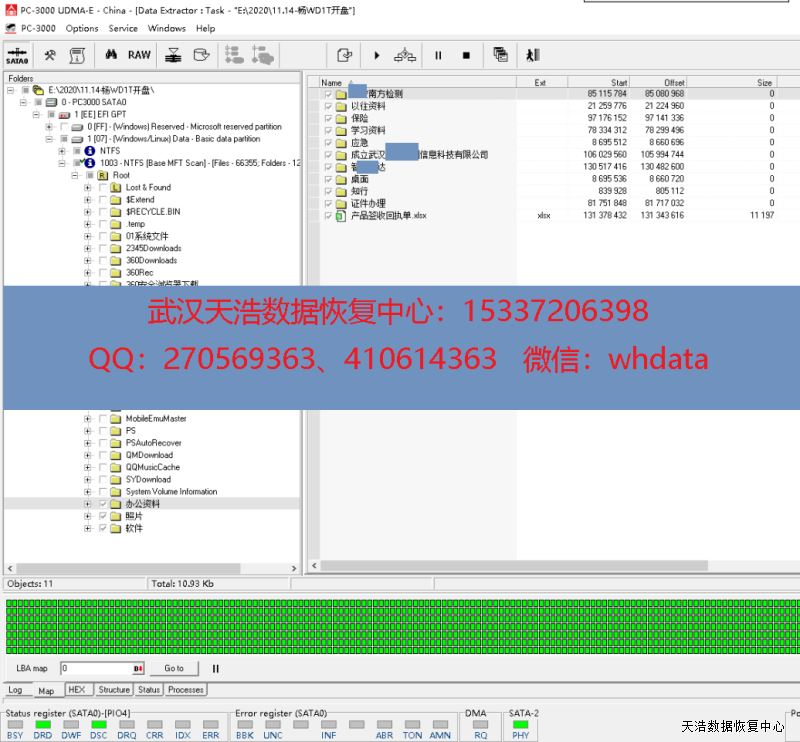Expand the Lost & Found tree node
This screenshot has width=800, height=742.
coord(88,187)
